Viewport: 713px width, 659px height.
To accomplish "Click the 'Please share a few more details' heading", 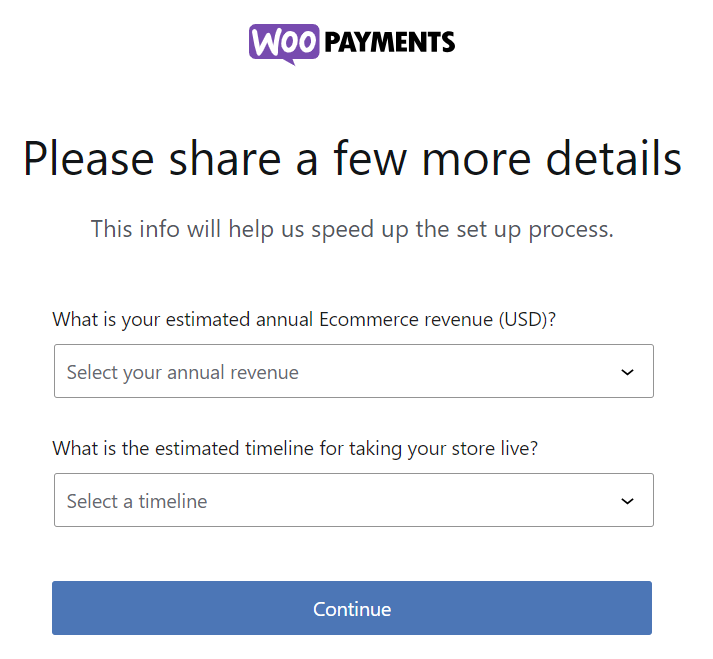I will 352,159.
